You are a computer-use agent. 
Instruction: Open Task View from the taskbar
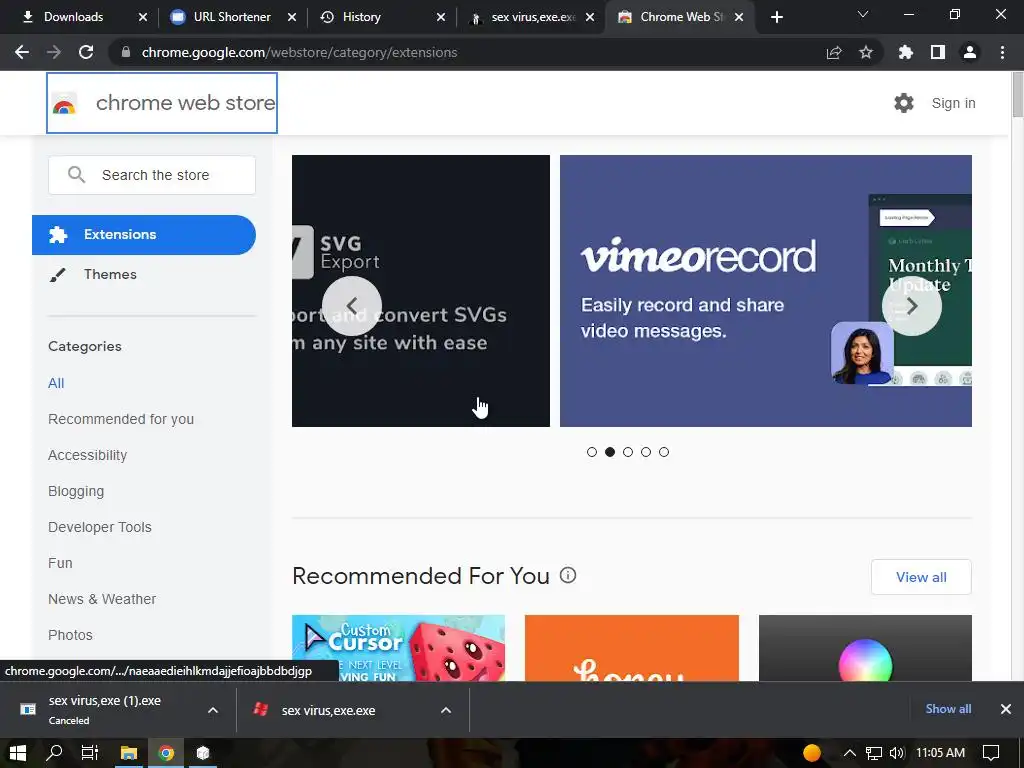(90, 753)
